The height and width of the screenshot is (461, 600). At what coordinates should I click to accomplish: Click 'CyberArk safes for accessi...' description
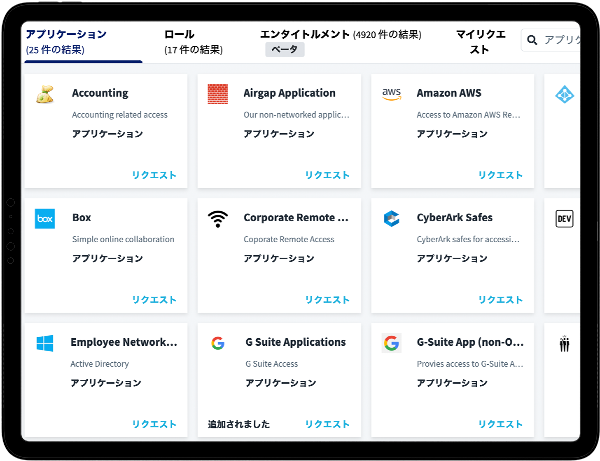[x=468, y=239]
